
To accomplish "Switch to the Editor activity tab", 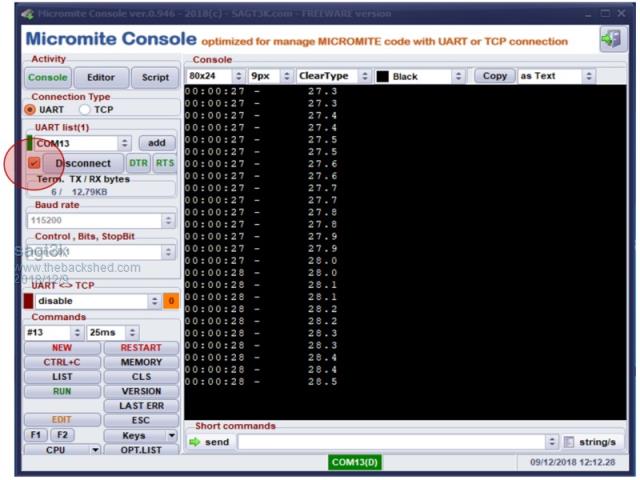I will [101, 78].
